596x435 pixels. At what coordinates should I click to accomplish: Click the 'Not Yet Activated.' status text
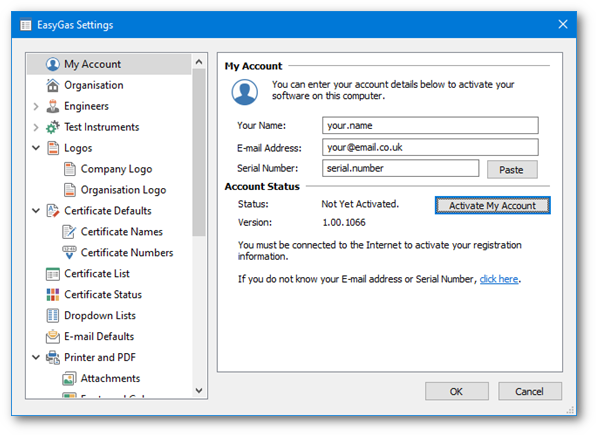pyautogui.click(x=360, y=204)
